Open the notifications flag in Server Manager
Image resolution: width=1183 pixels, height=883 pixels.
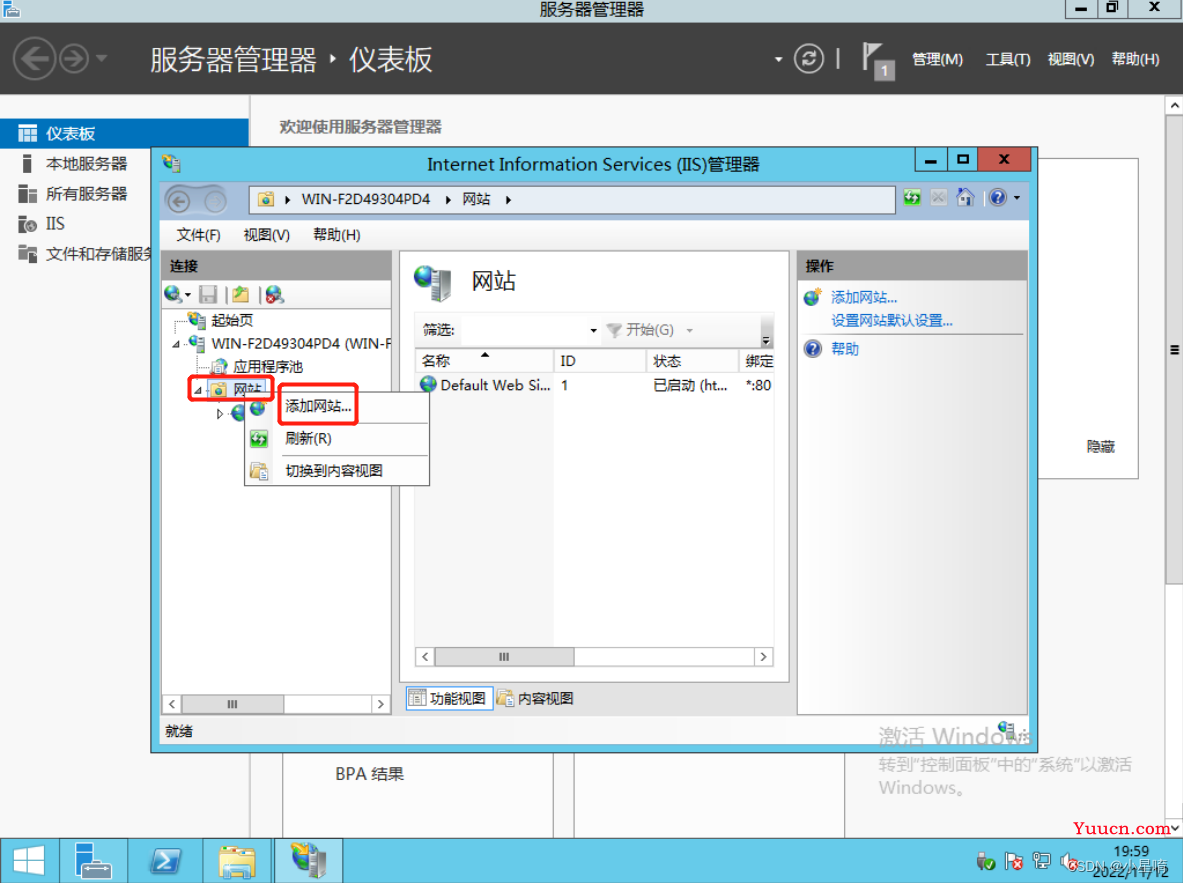[x=877, y=60]
